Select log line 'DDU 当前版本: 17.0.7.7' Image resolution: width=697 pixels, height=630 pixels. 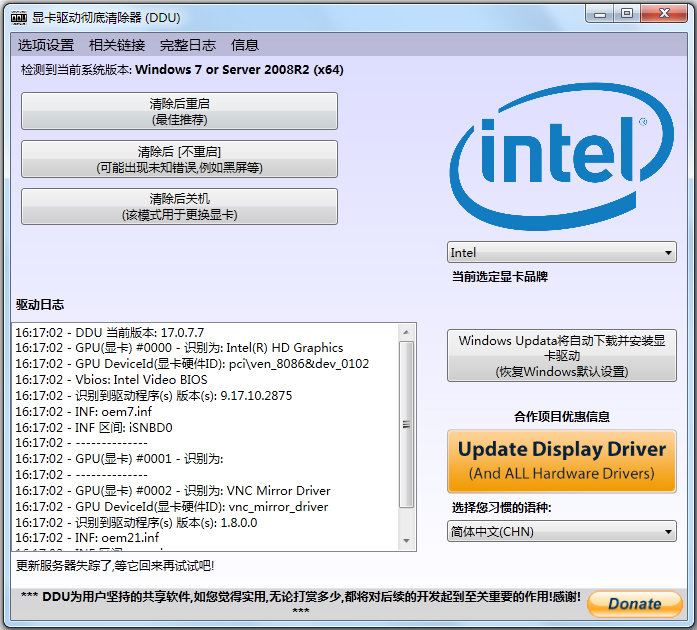110,333
